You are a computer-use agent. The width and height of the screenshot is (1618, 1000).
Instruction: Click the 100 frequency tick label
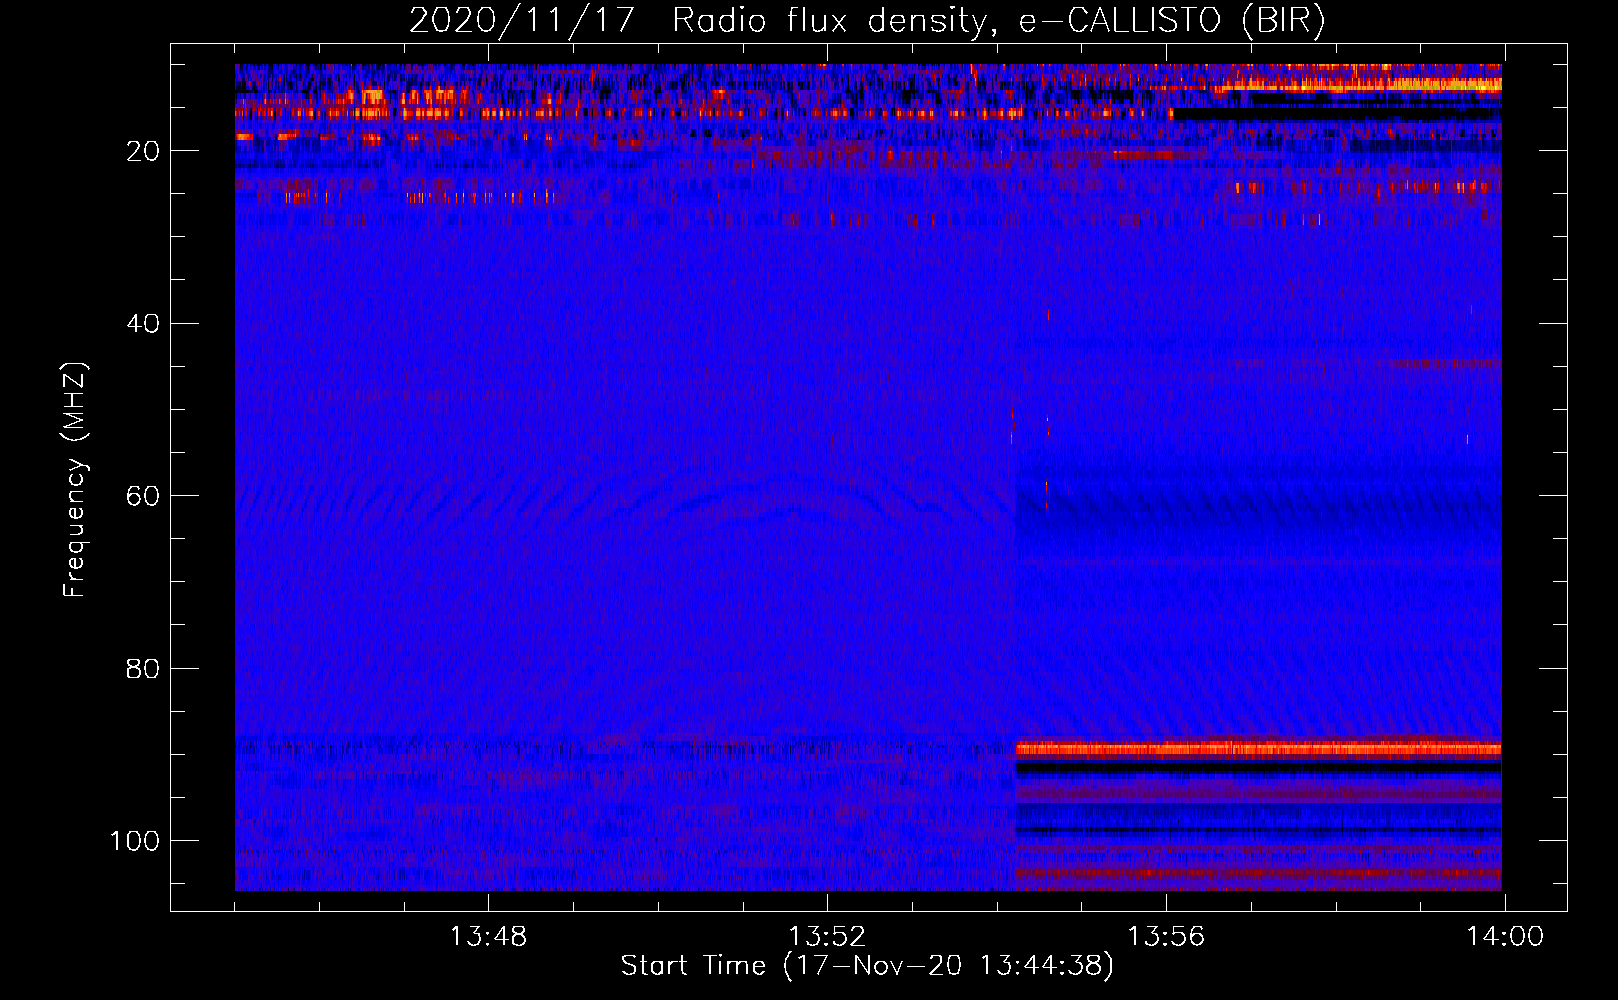[135, 840]
